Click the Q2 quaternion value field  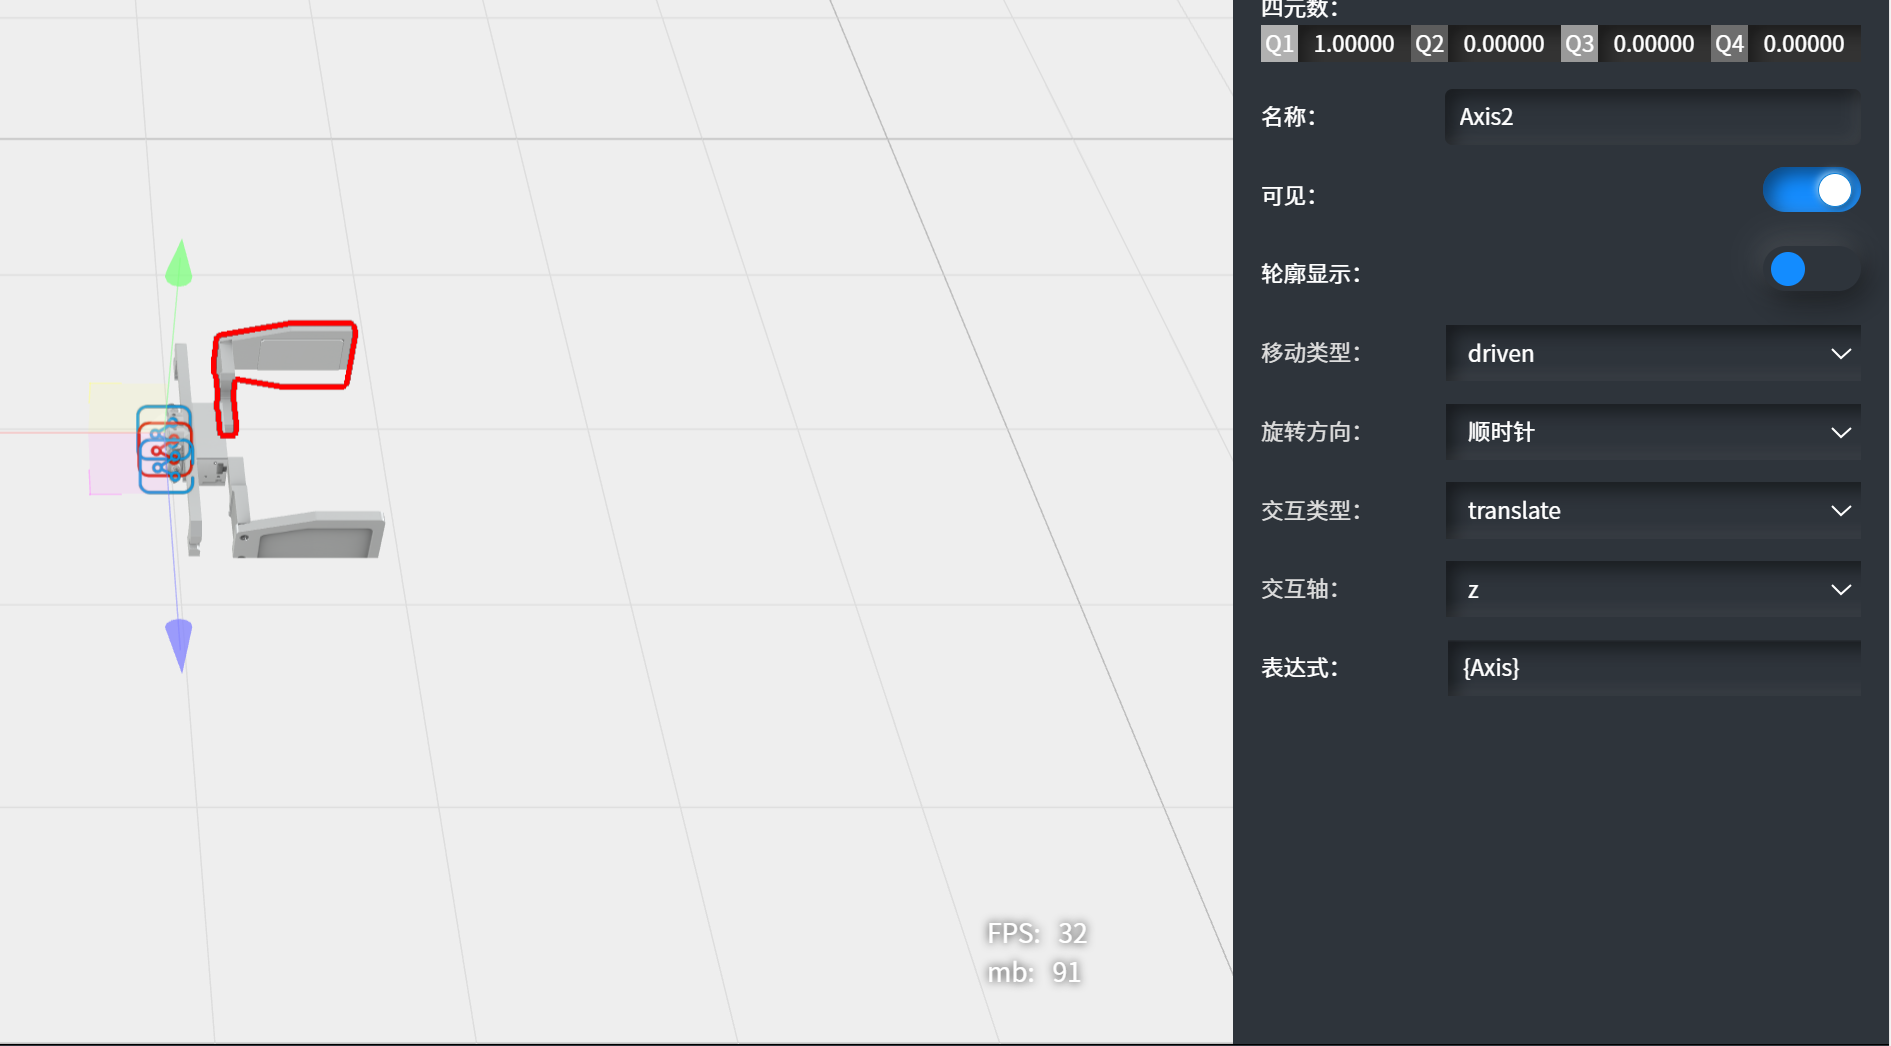[1503, 44]
